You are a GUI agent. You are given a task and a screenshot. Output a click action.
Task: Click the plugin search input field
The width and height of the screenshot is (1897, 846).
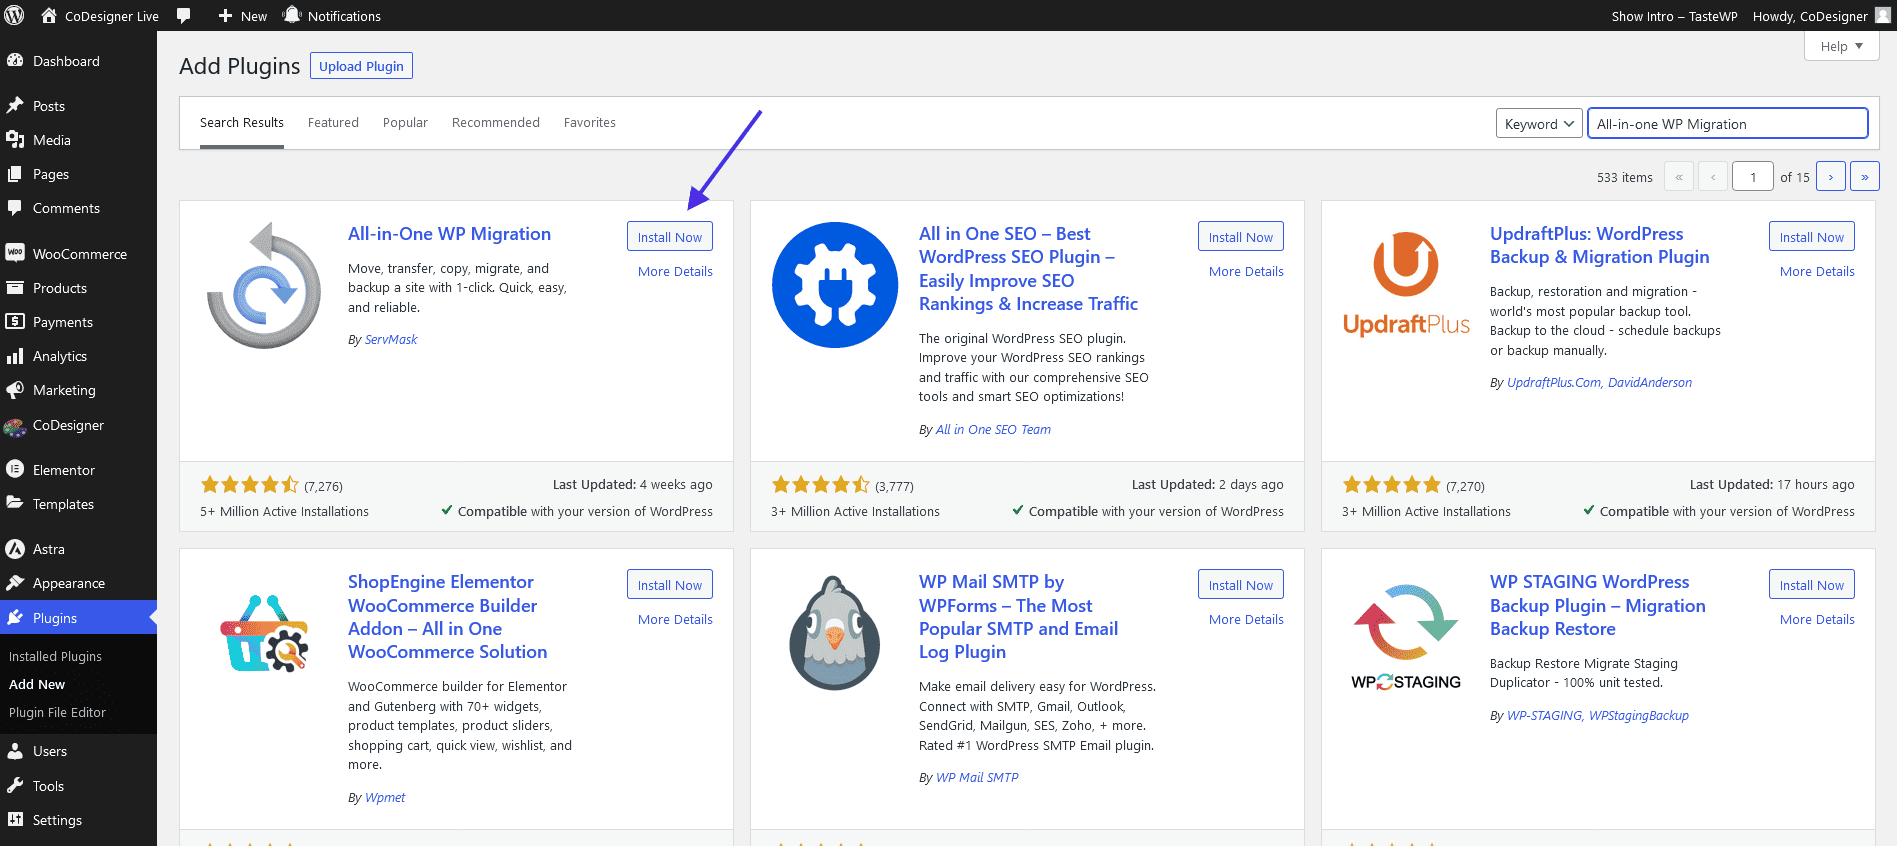tap(1727, 124)
